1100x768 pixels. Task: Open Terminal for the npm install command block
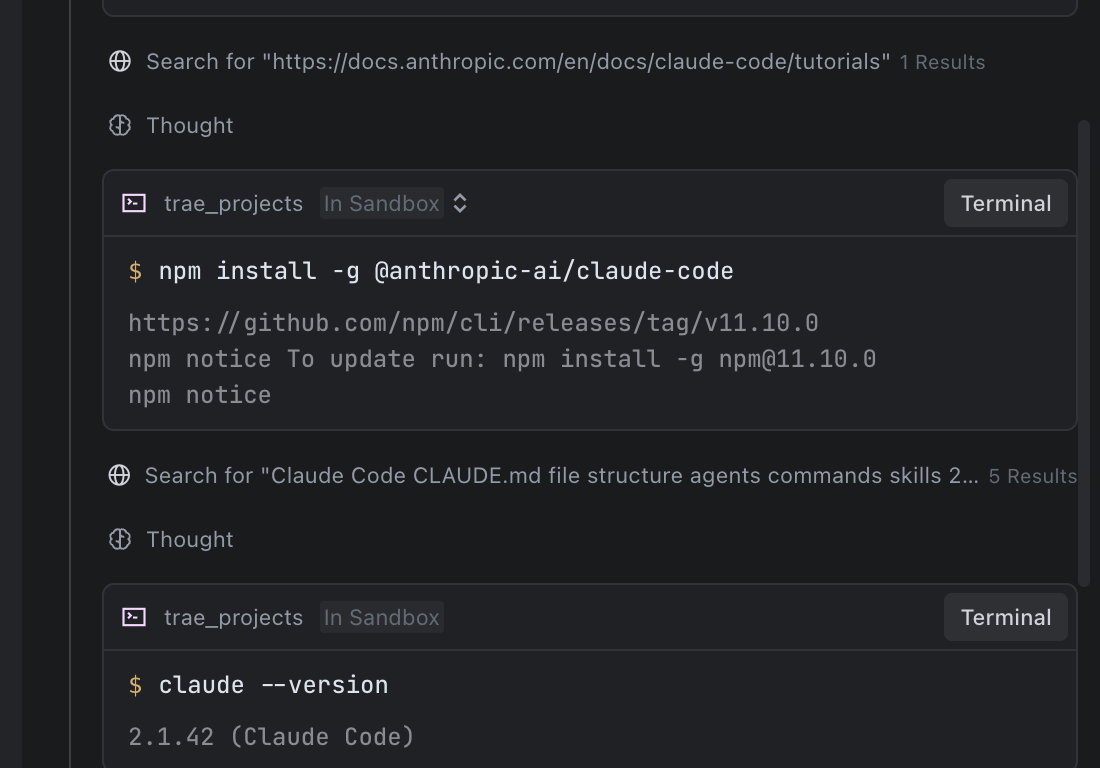[x=1005, y=202]
